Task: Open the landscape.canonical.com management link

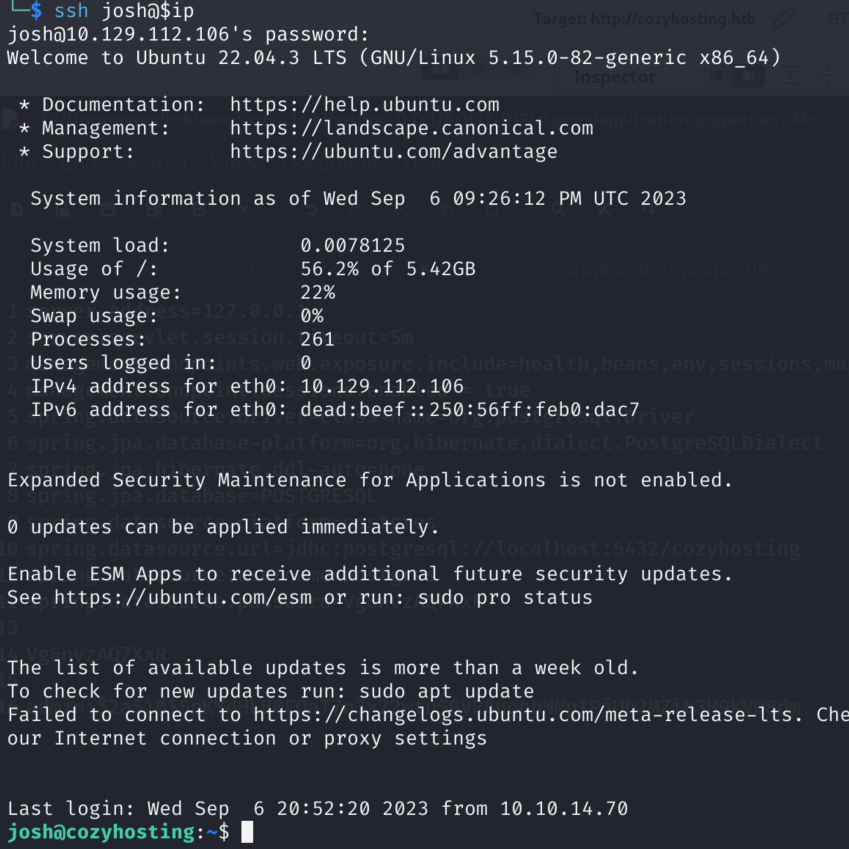Action: pyautogui.click(x=412, y=128)
